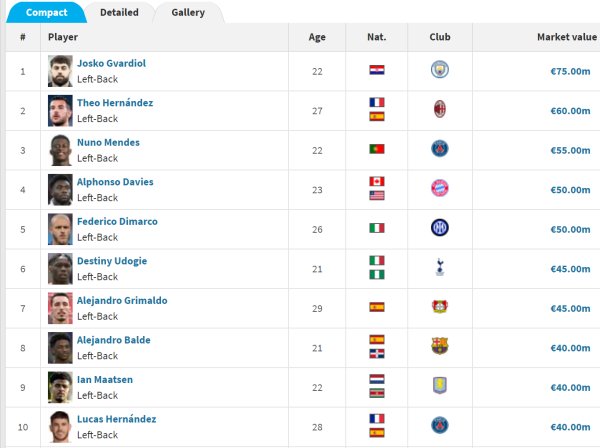Click the Portugal flag for Nuno Mendes

377,149
